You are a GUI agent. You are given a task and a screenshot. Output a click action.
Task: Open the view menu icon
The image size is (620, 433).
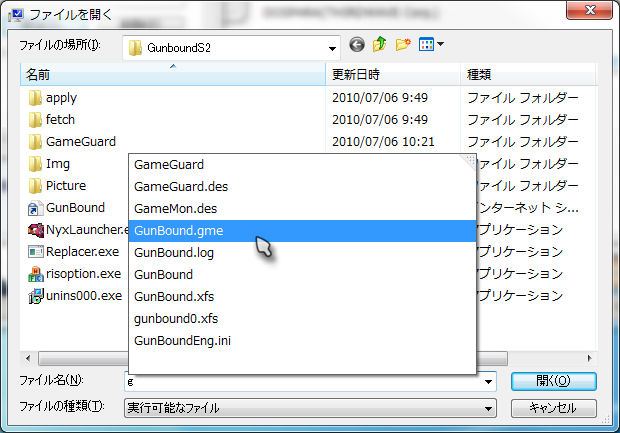(426, 44)
